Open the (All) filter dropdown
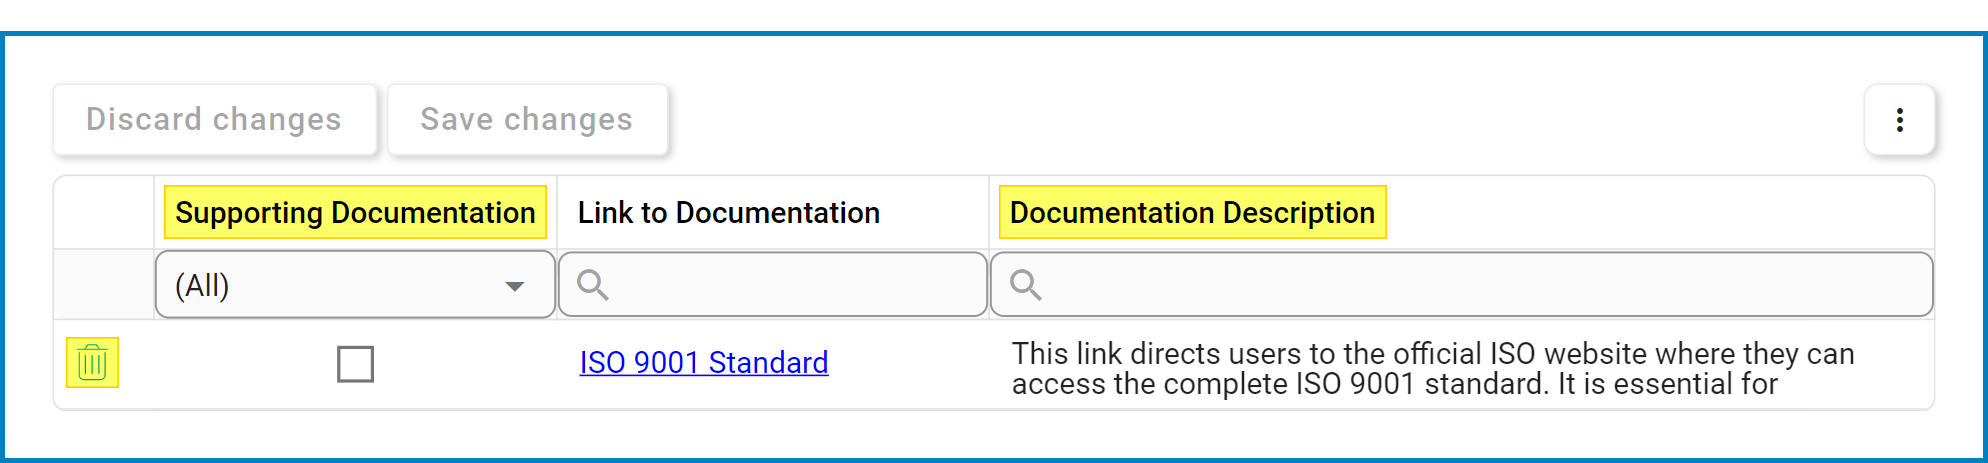 point(355,285)
